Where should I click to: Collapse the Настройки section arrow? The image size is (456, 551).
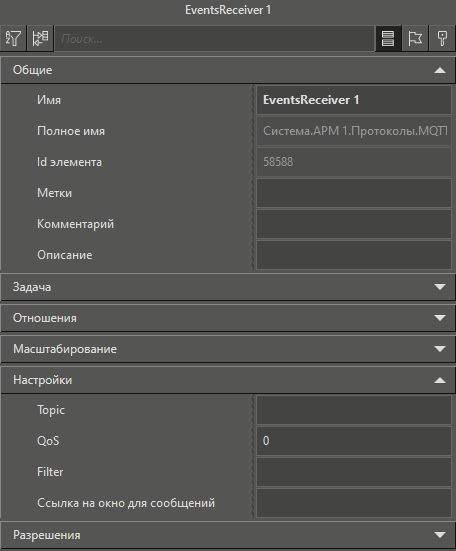tap(440, 380)
